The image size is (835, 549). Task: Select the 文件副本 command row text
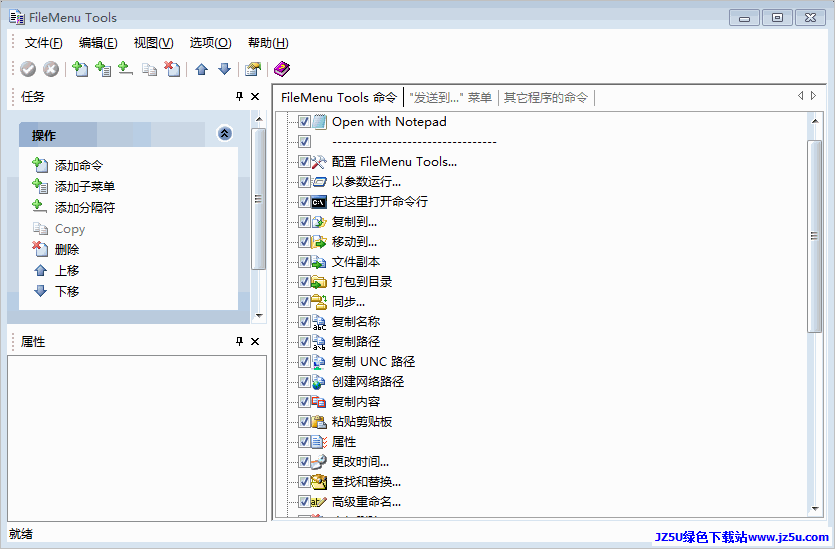356,262
